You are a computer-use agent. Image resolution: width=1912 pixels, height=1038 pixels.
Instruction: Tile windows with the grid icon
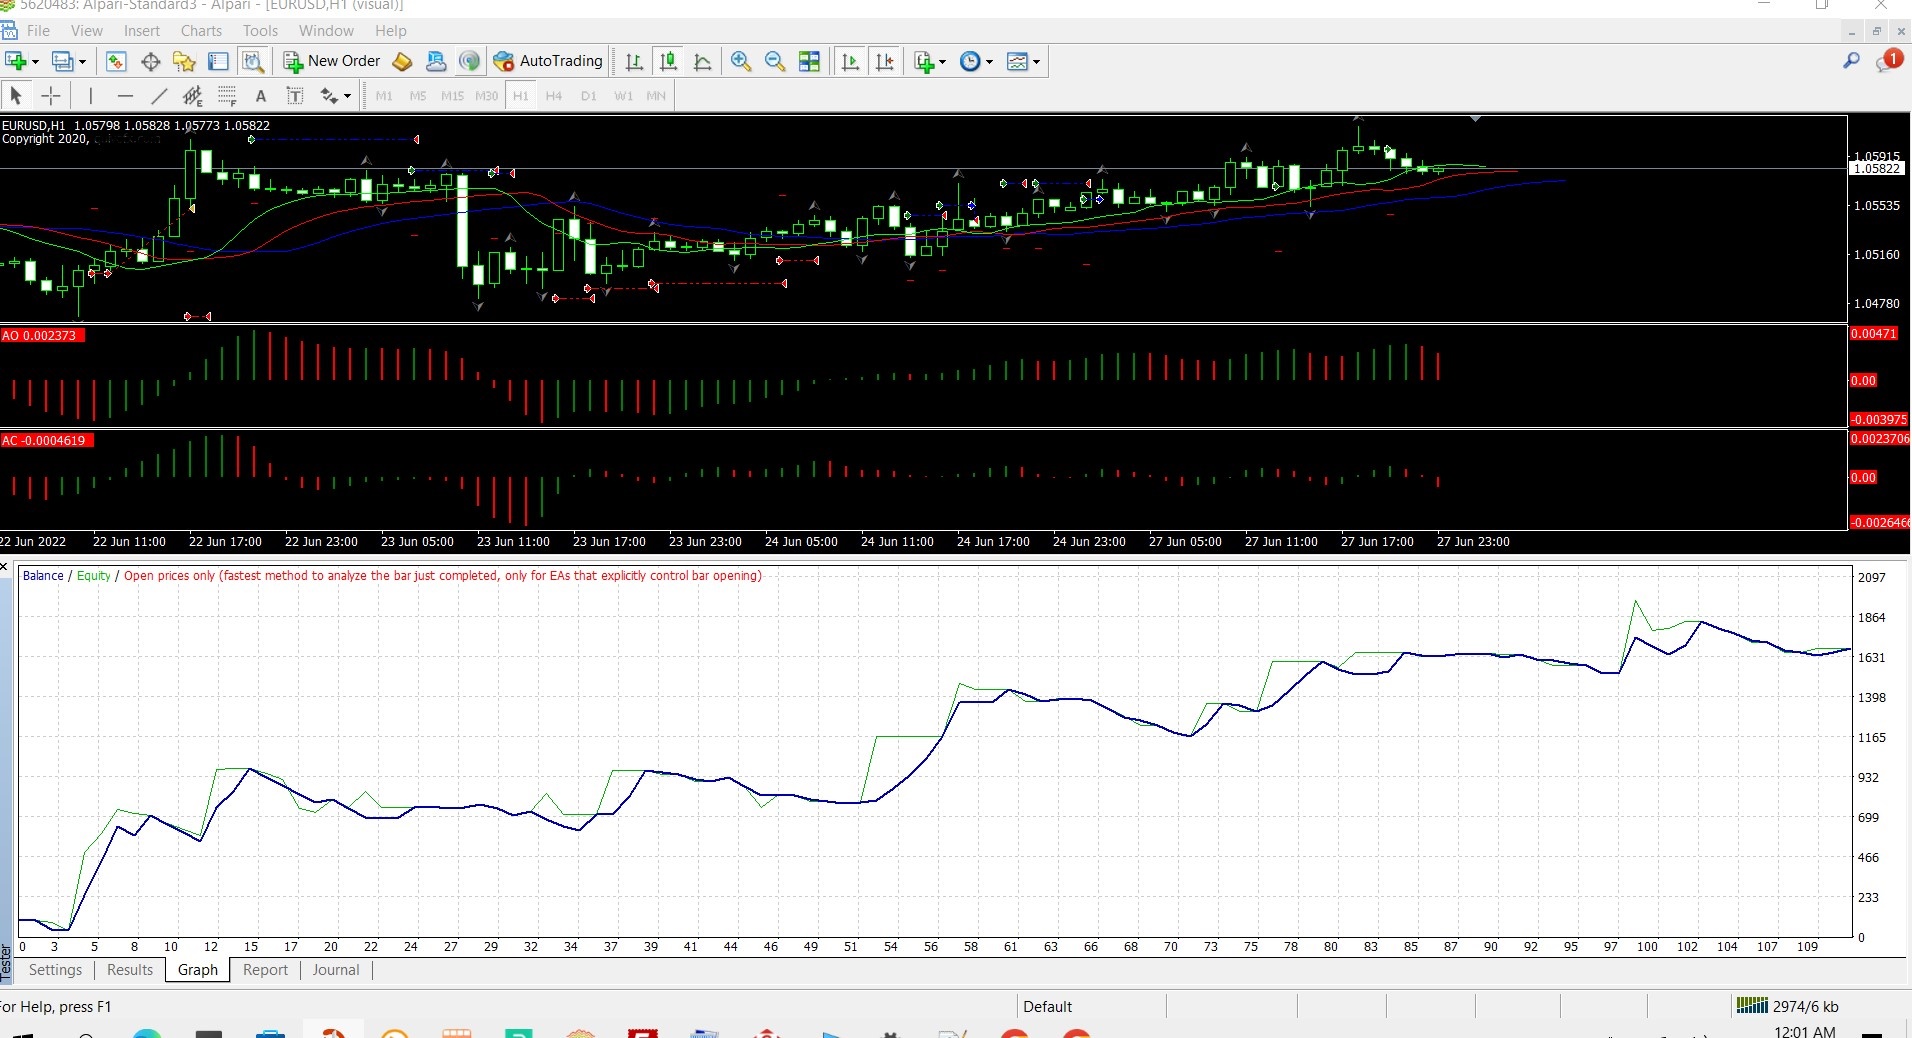809,61
